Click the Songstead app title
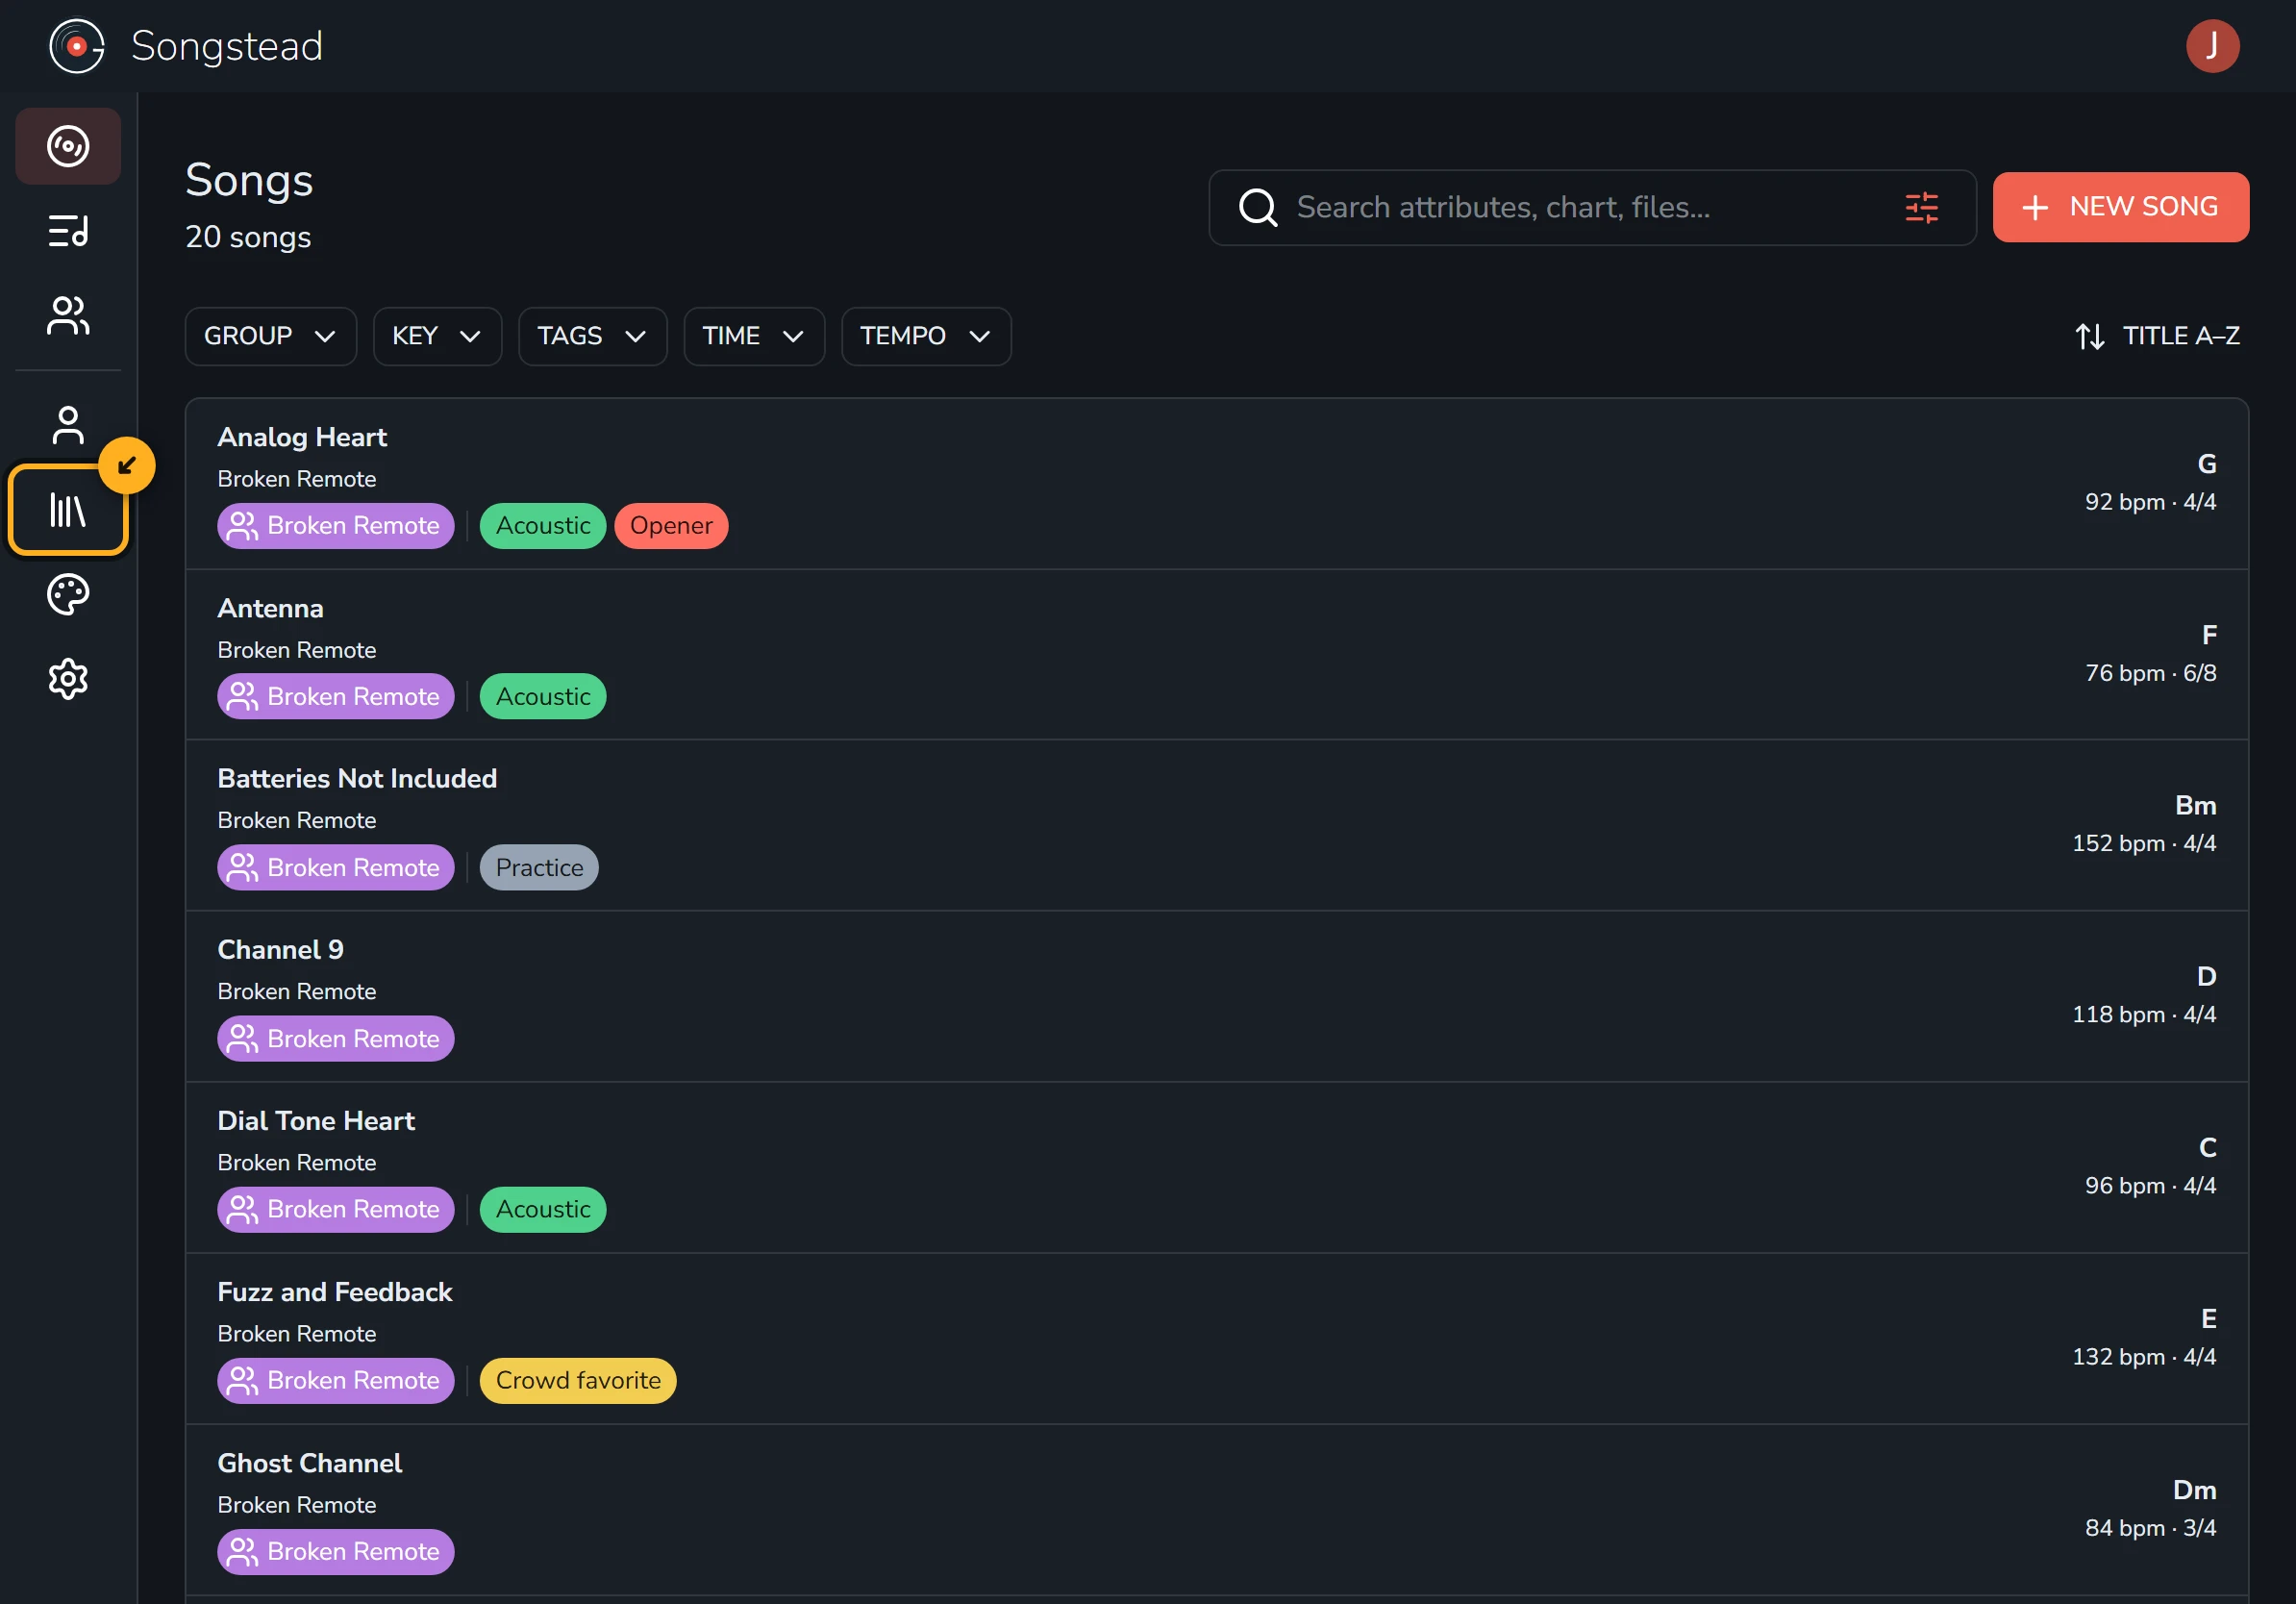 point(227,46)
